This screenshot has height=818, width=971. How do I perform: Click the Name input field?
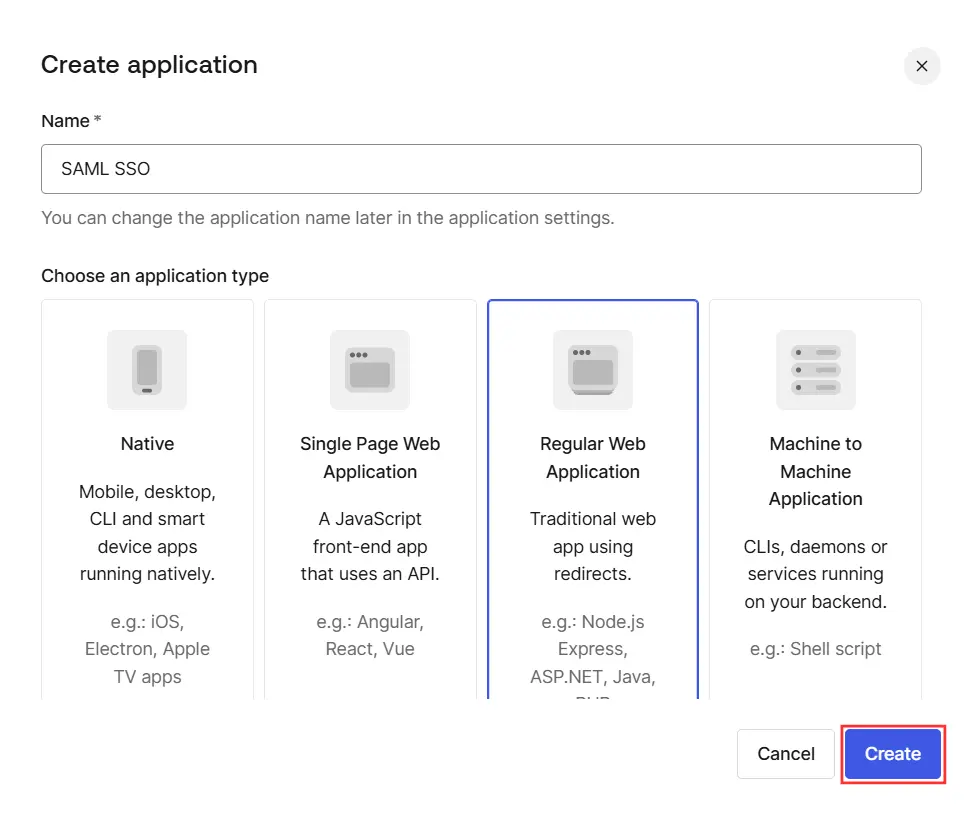481,169
